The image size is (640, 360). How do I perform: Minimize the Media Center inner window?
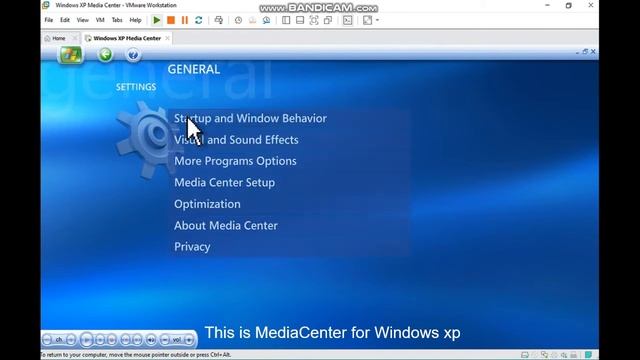pos(577,52)
